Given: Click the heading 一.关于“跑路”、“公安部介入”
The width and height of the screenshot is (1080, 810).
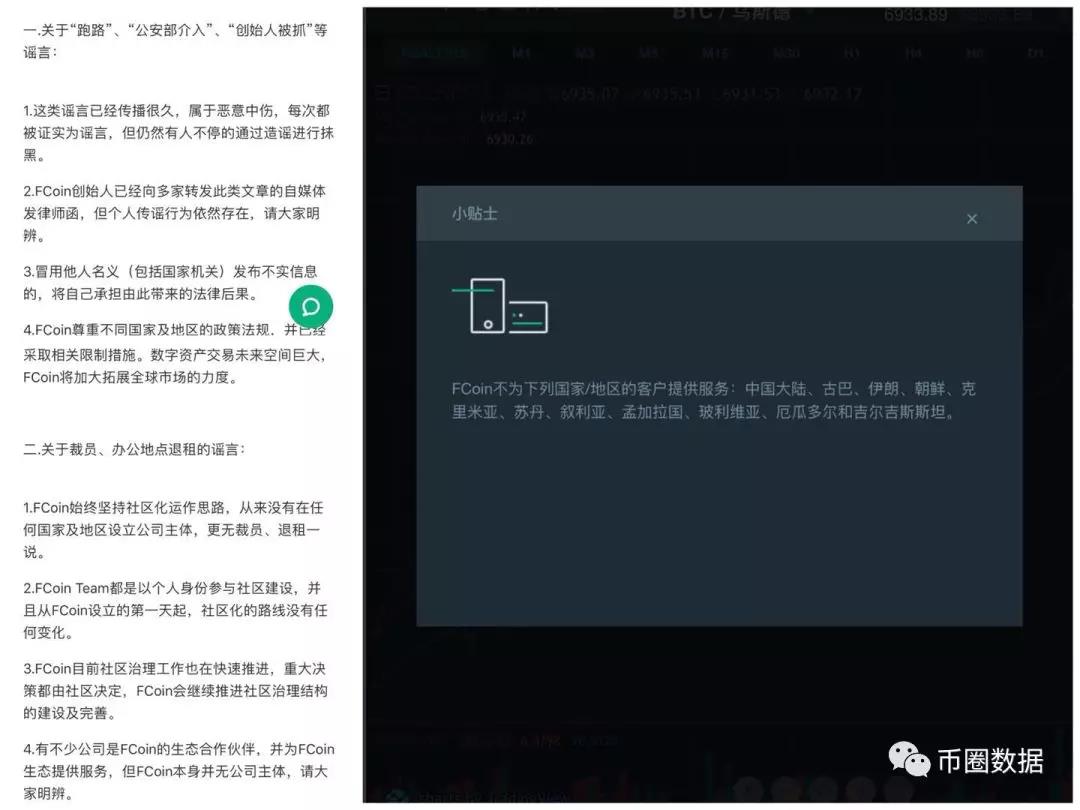Looking at the screenshot, I should [x=176, y=41].
